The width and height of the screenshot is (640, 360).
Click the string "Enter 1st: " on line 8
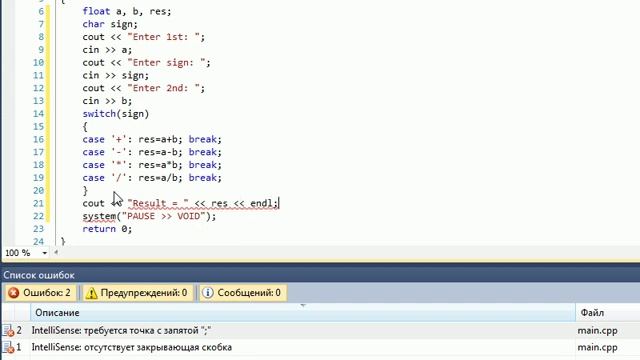(x=163, y=37)
